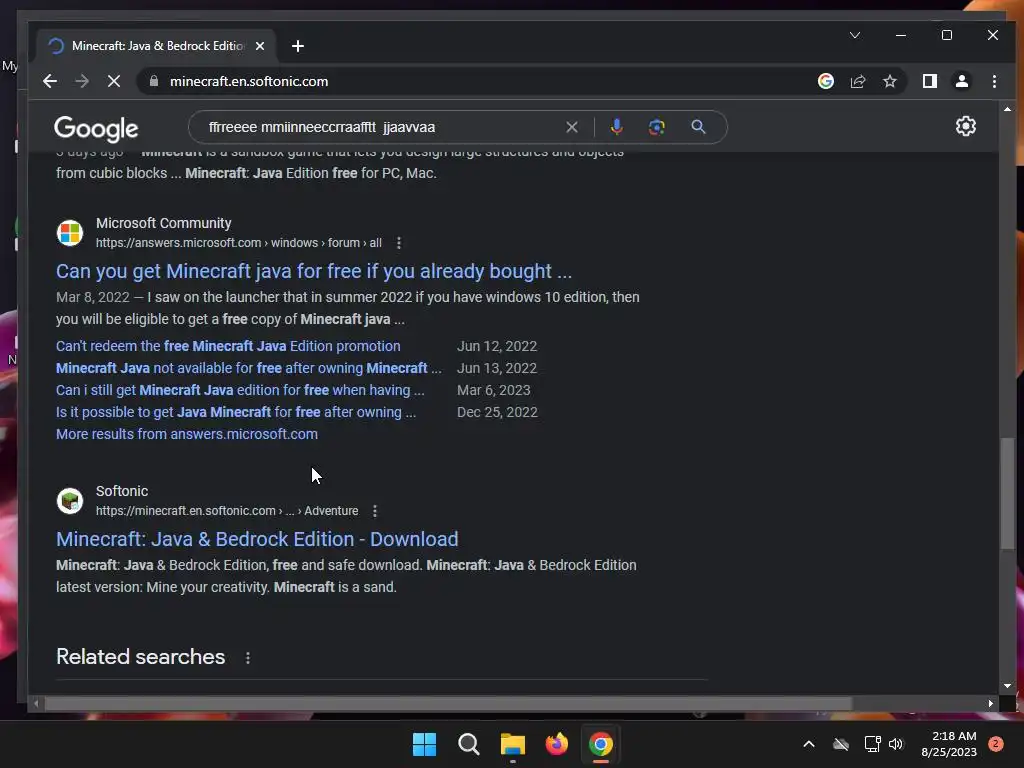Click the Microsoft Community favicon

[x=70, y=232]
